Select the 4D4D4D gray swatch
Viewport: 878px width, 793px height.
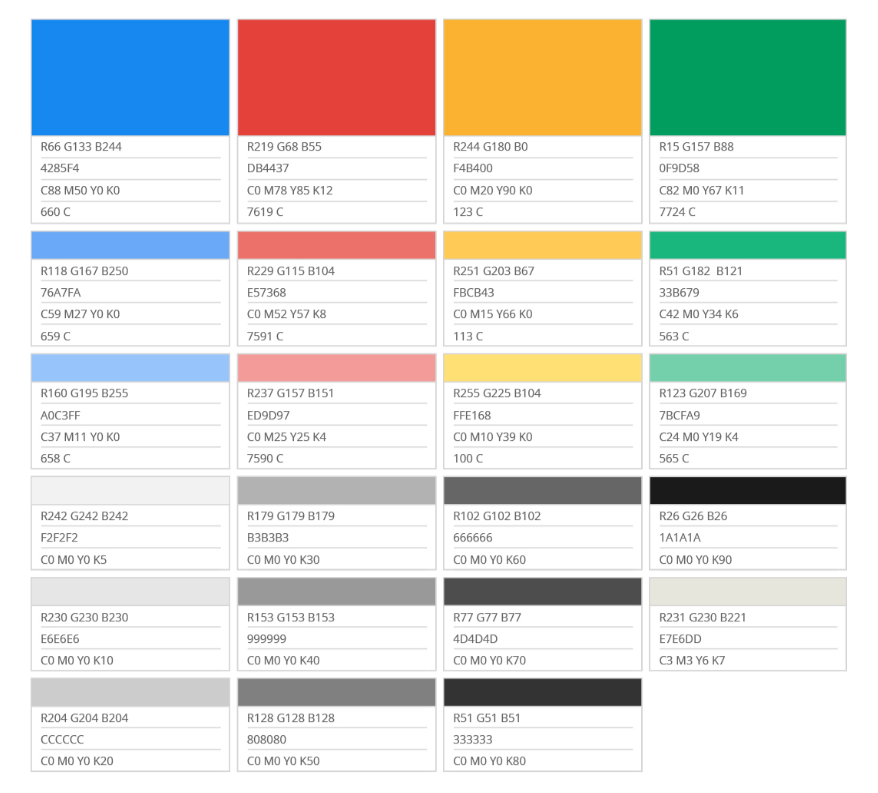(x=543, y=591)
